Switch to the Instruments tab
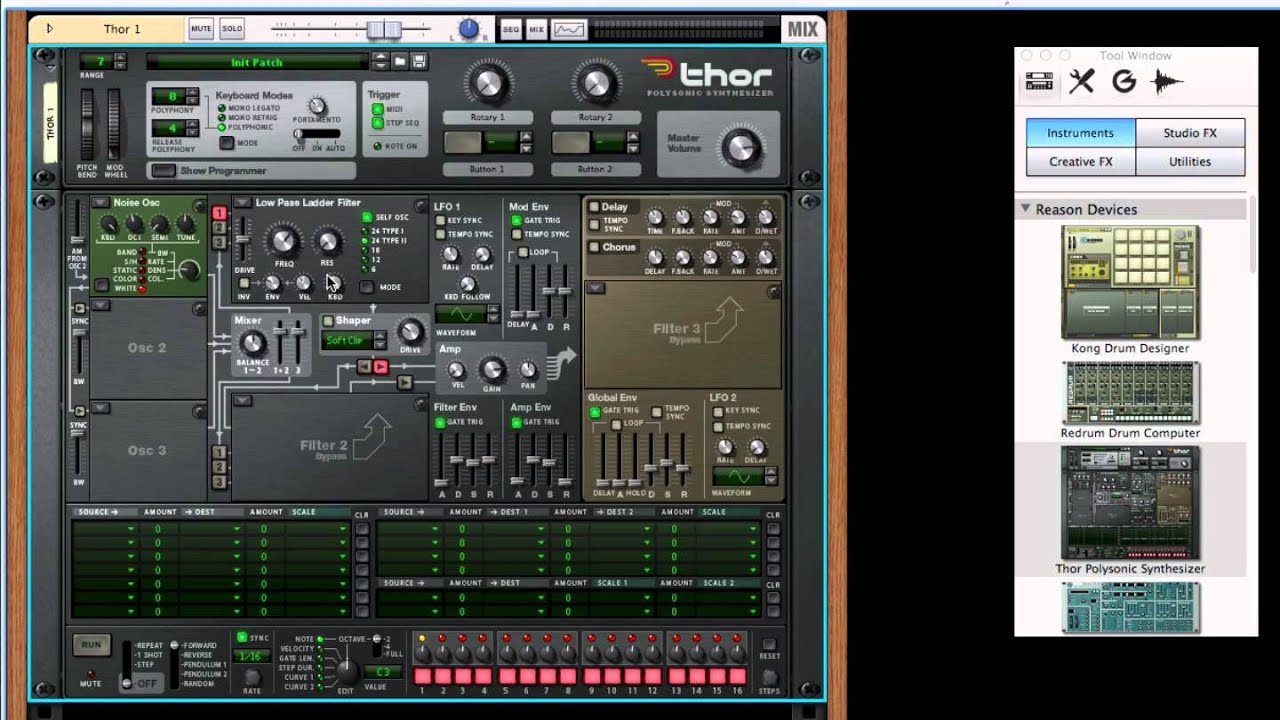 pos(1080,132)
